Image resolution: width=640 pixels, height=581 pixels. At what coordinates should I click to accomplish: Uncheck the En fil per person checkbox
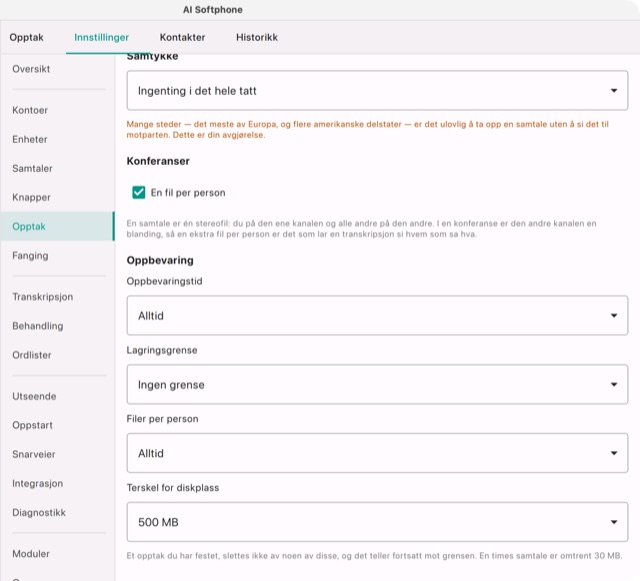139,192
